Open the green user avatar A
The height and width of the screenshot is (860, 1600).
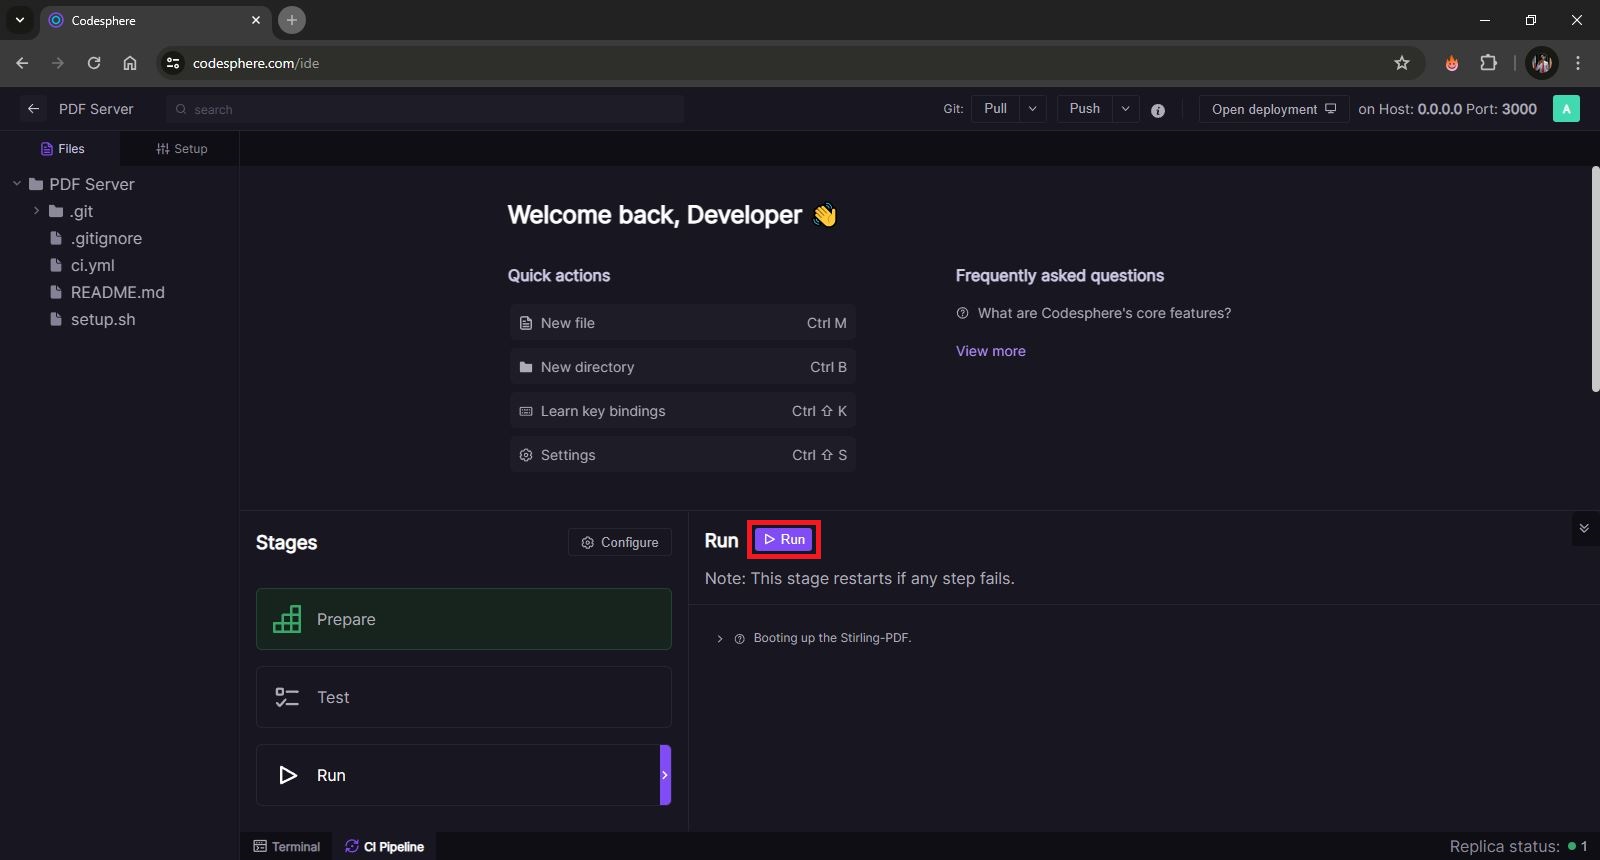(1566, 109)
